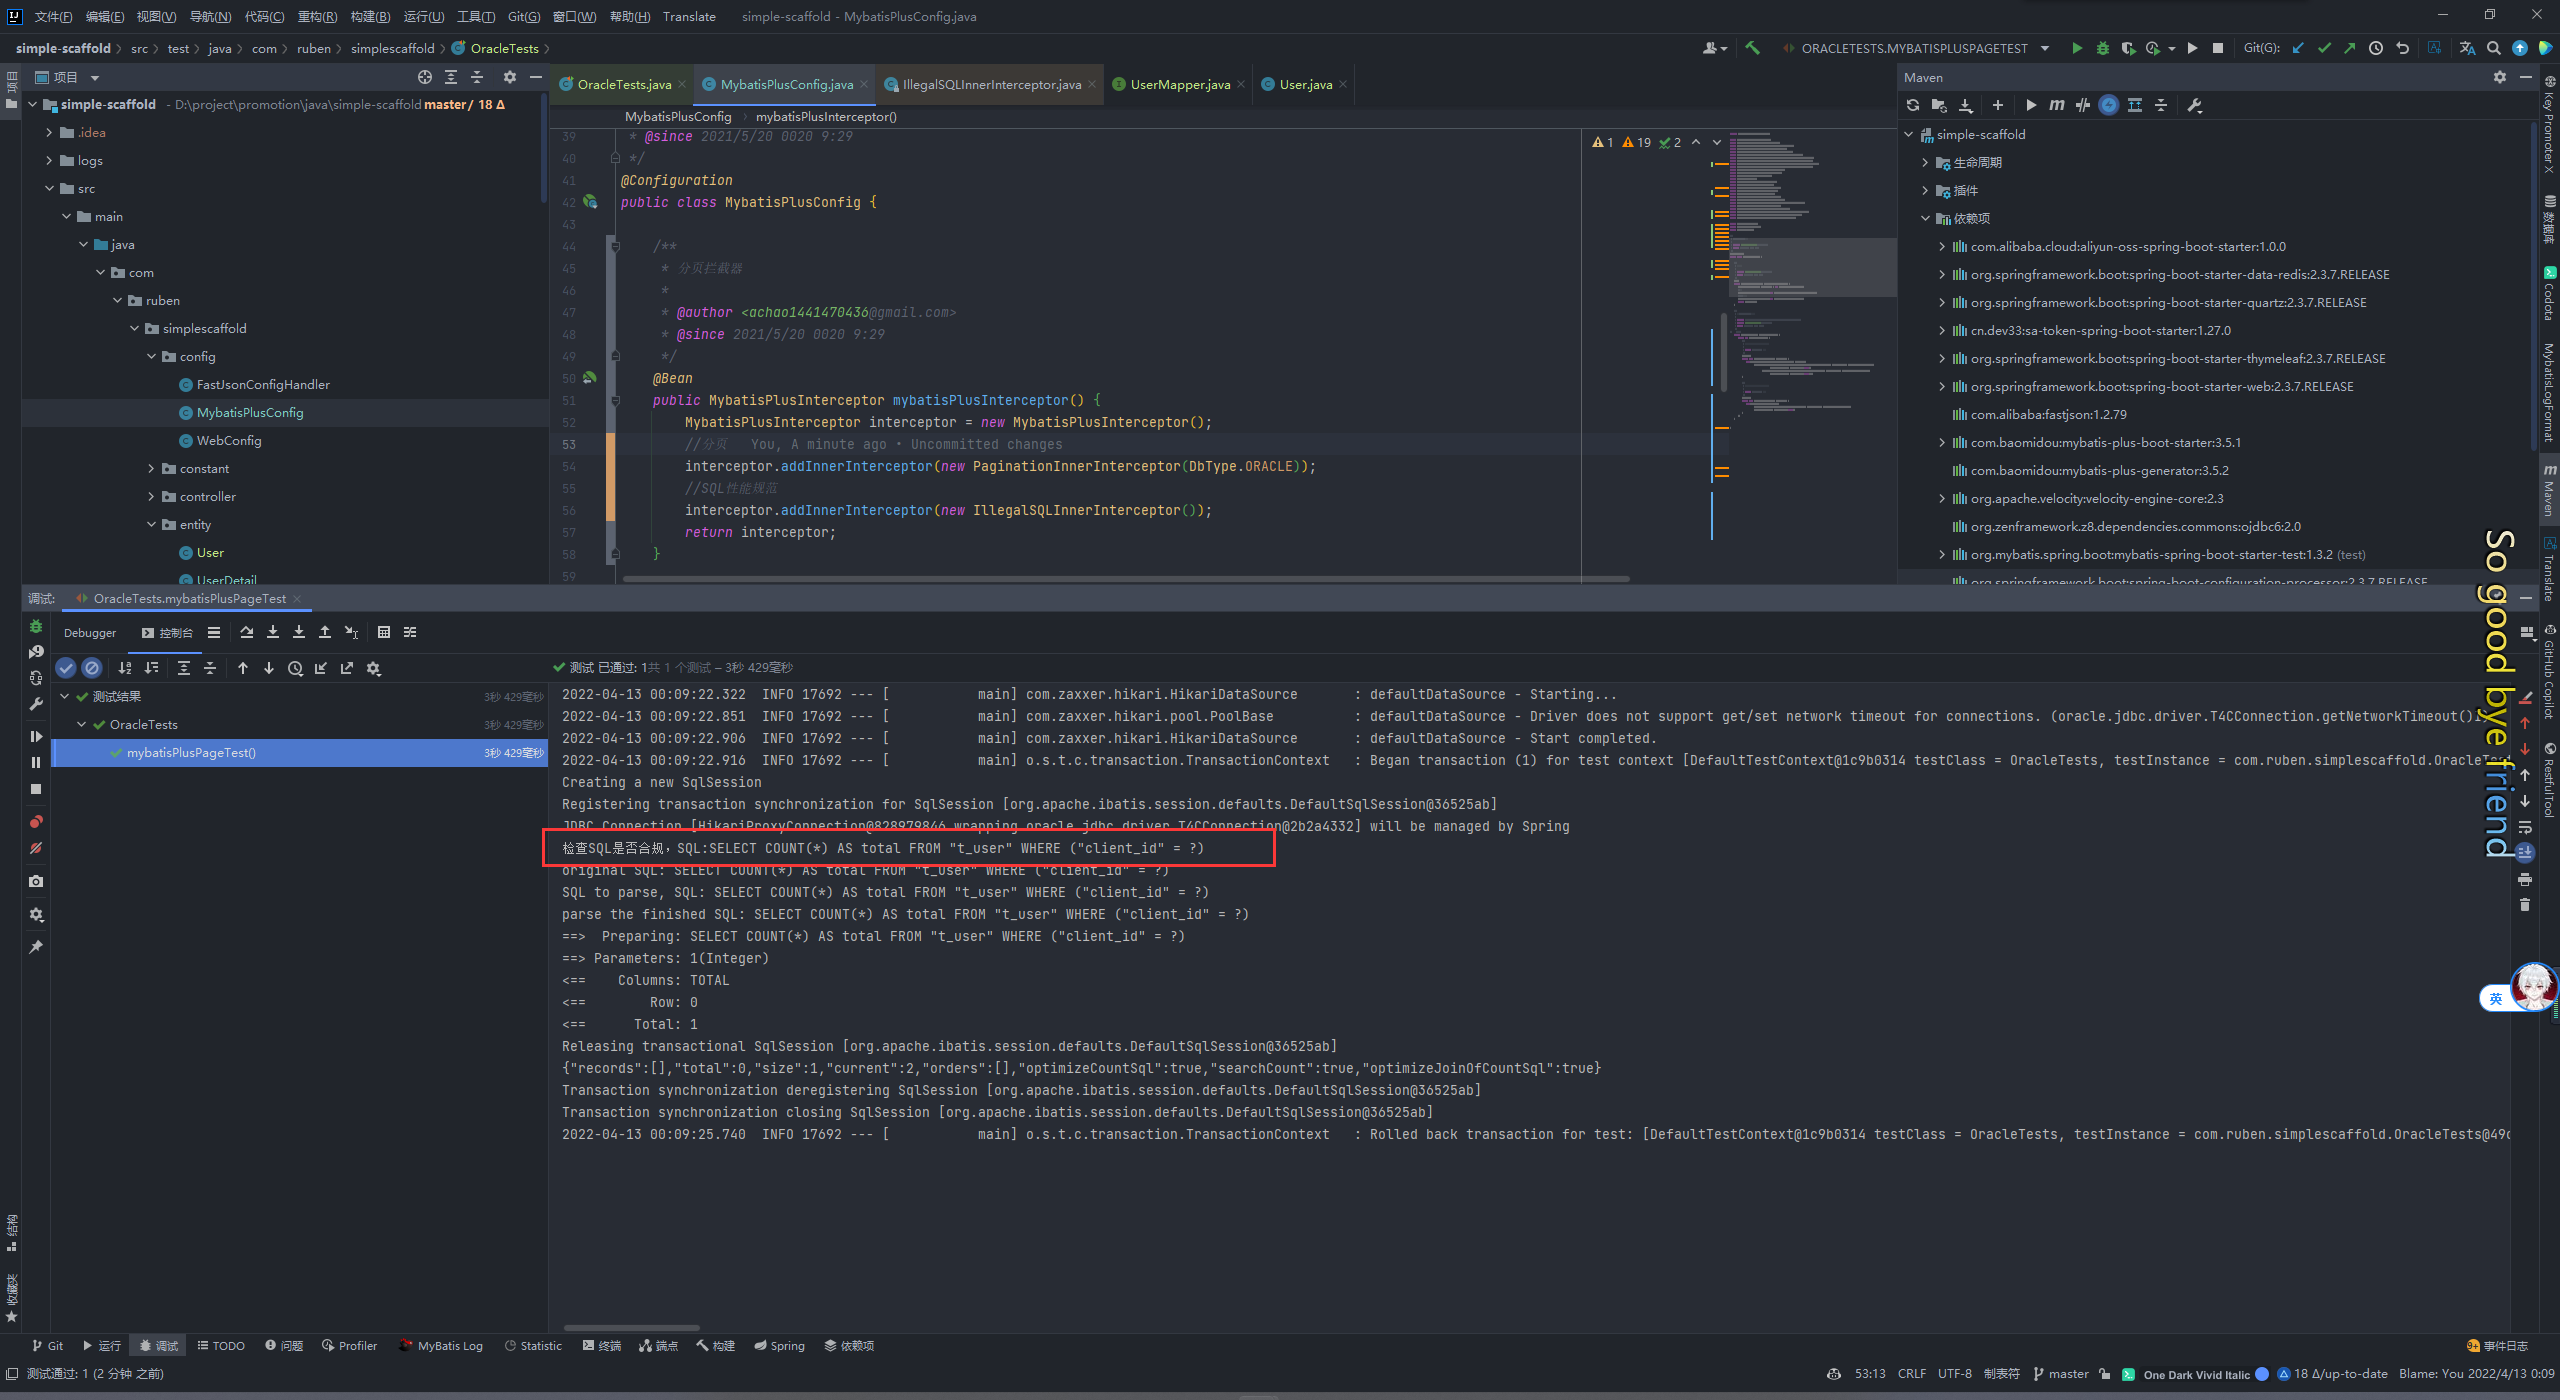Click the camera snapshot icon in debug sidebar
The height and width of the screenshot is (1400, 2560).
coord(36,881)
